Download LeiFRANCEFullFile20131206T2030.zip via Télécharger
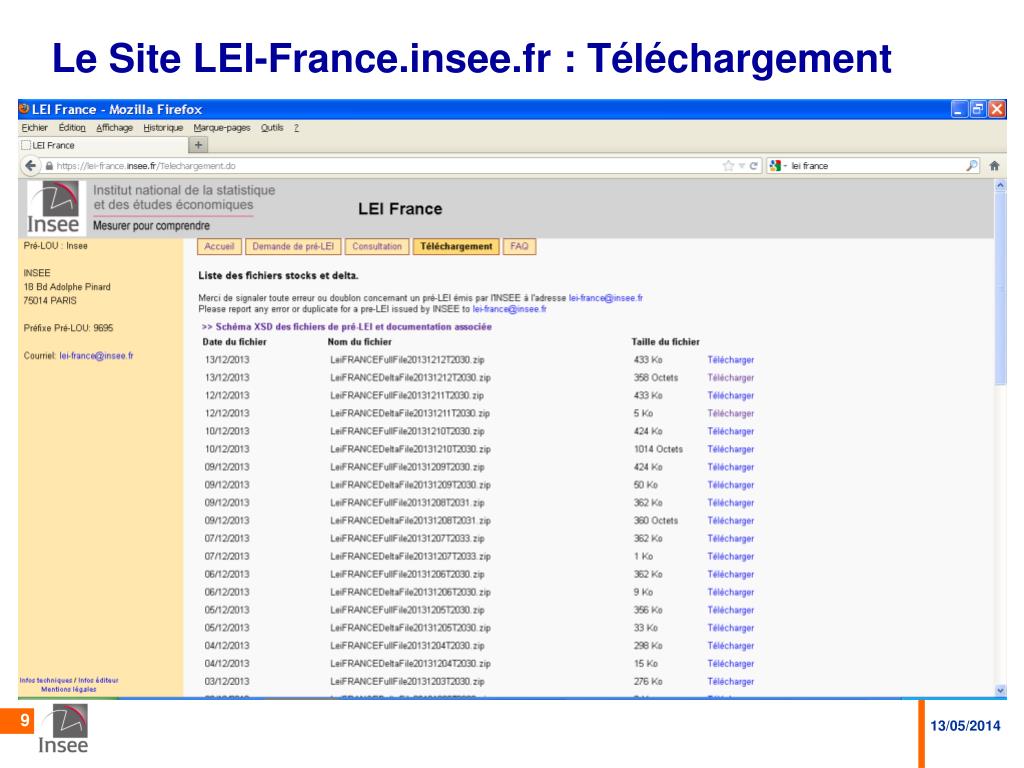Viewport: 1024px width, 768px height. click(x=730, y=574)
